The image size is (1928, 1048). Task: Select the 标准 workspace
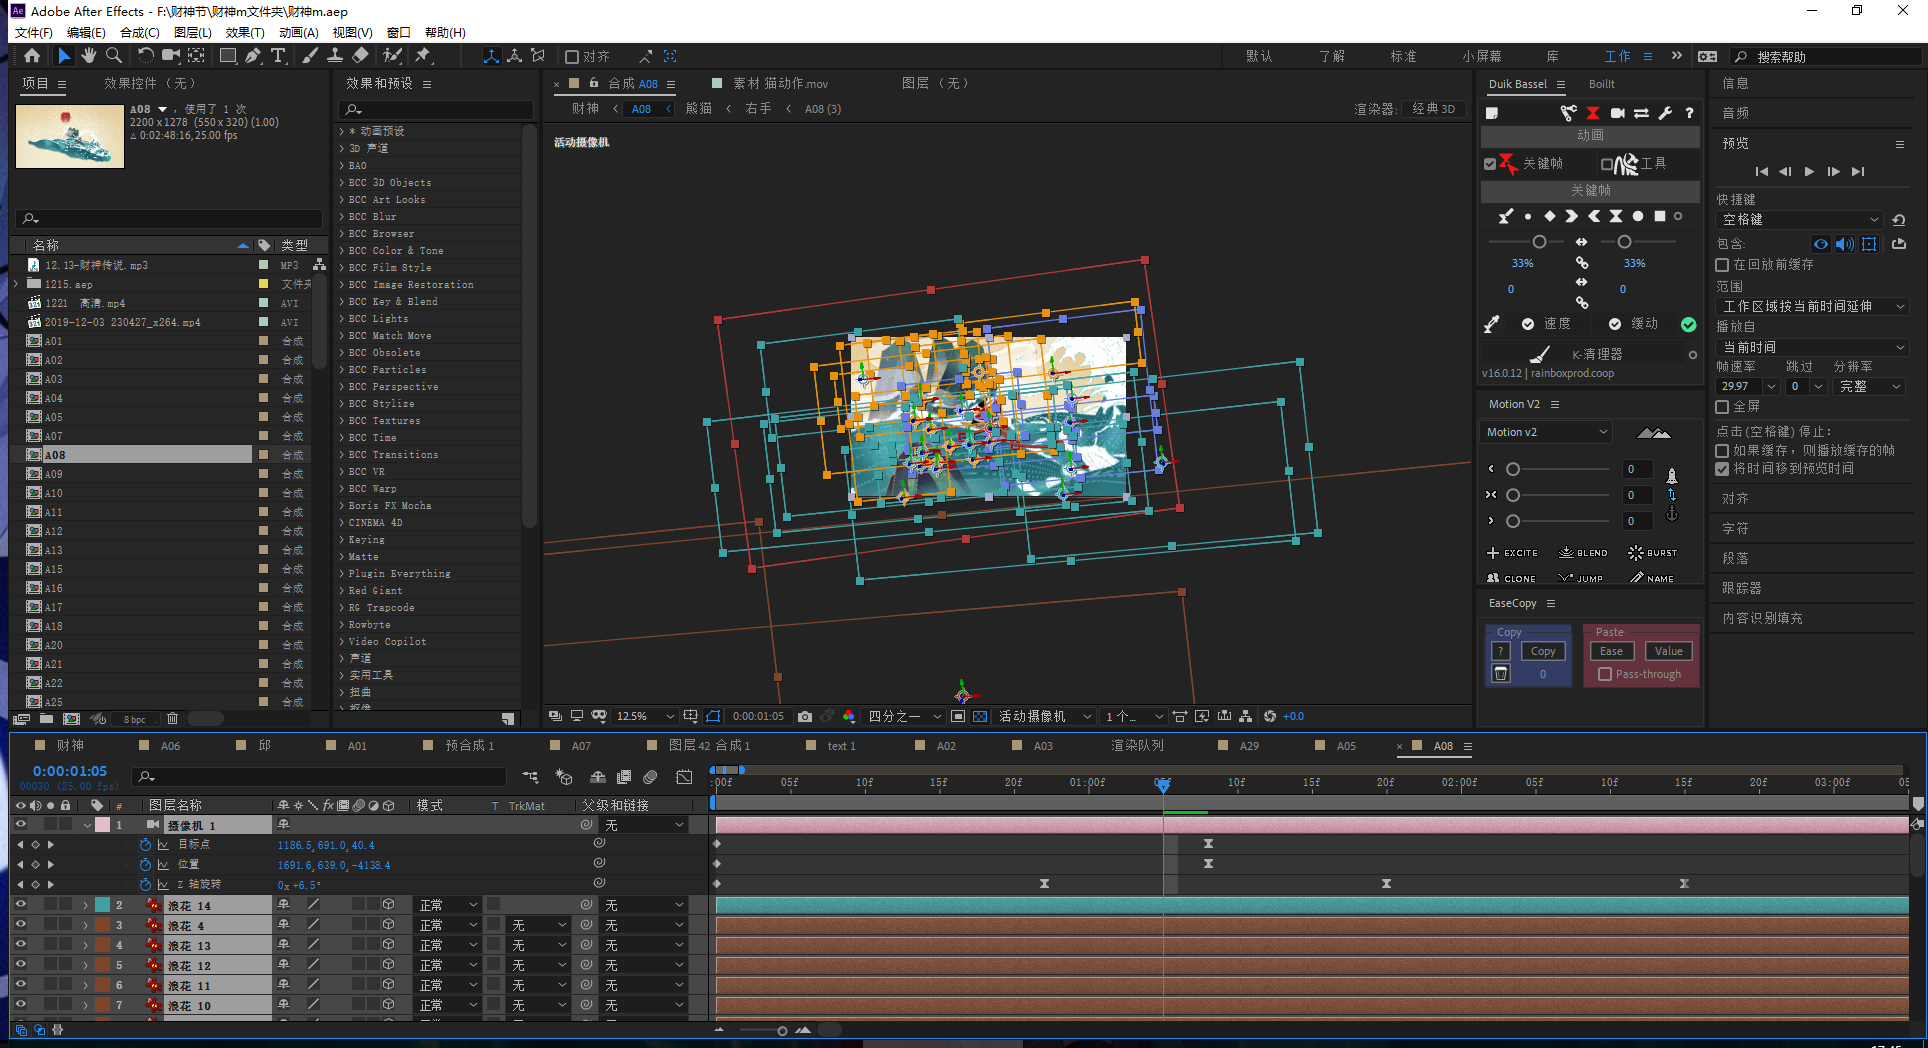pos(1403,56)
